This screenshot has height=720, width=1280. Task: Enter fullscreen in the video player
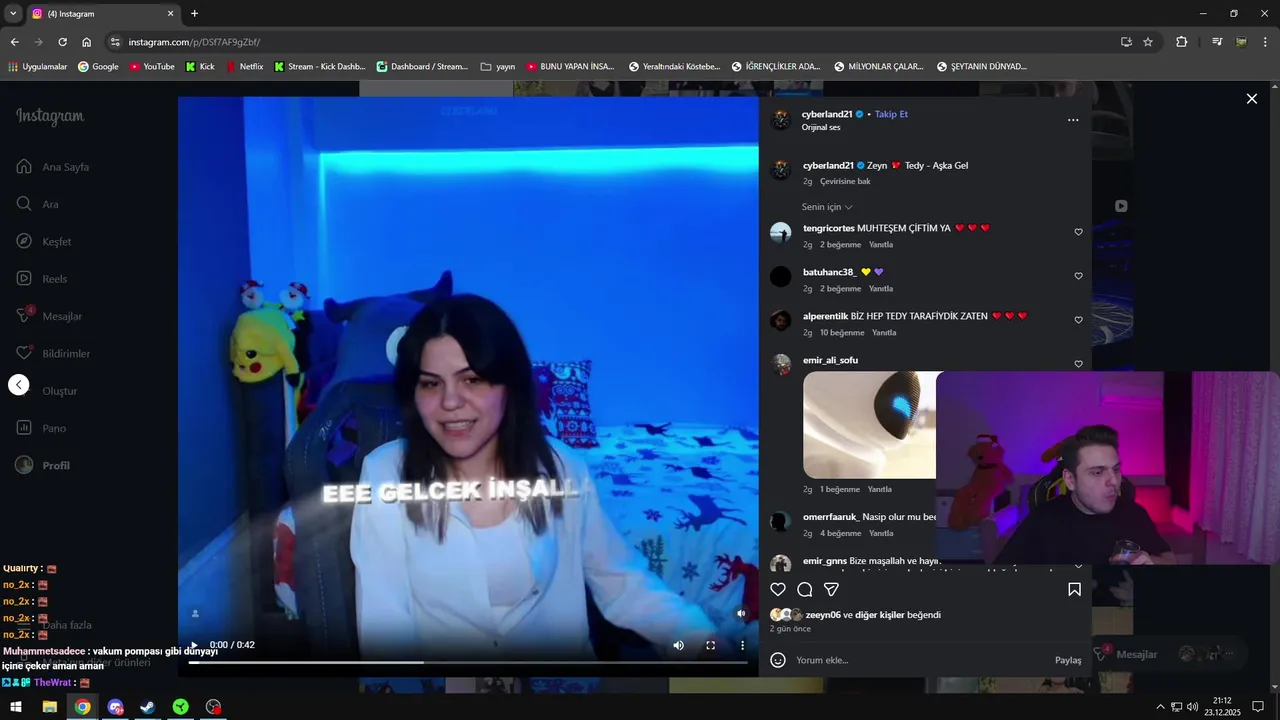pos(710,645)
